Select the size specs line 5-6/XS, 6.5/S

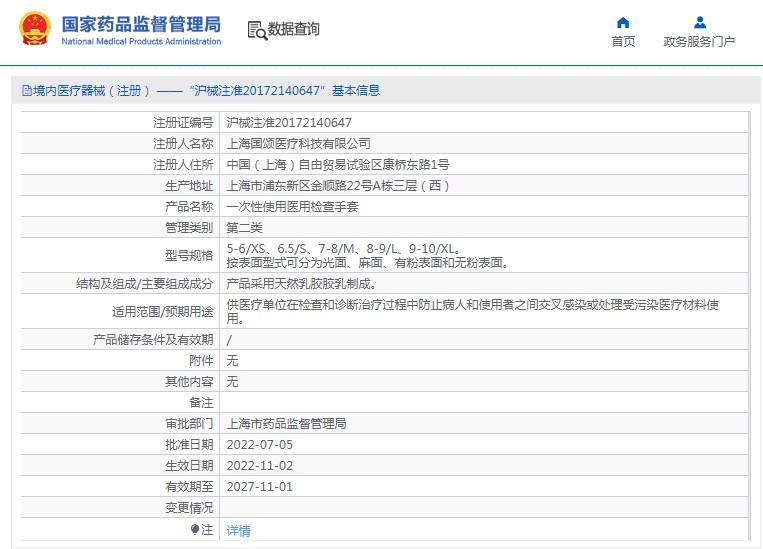pyautogui.click(x=344, y=249)
